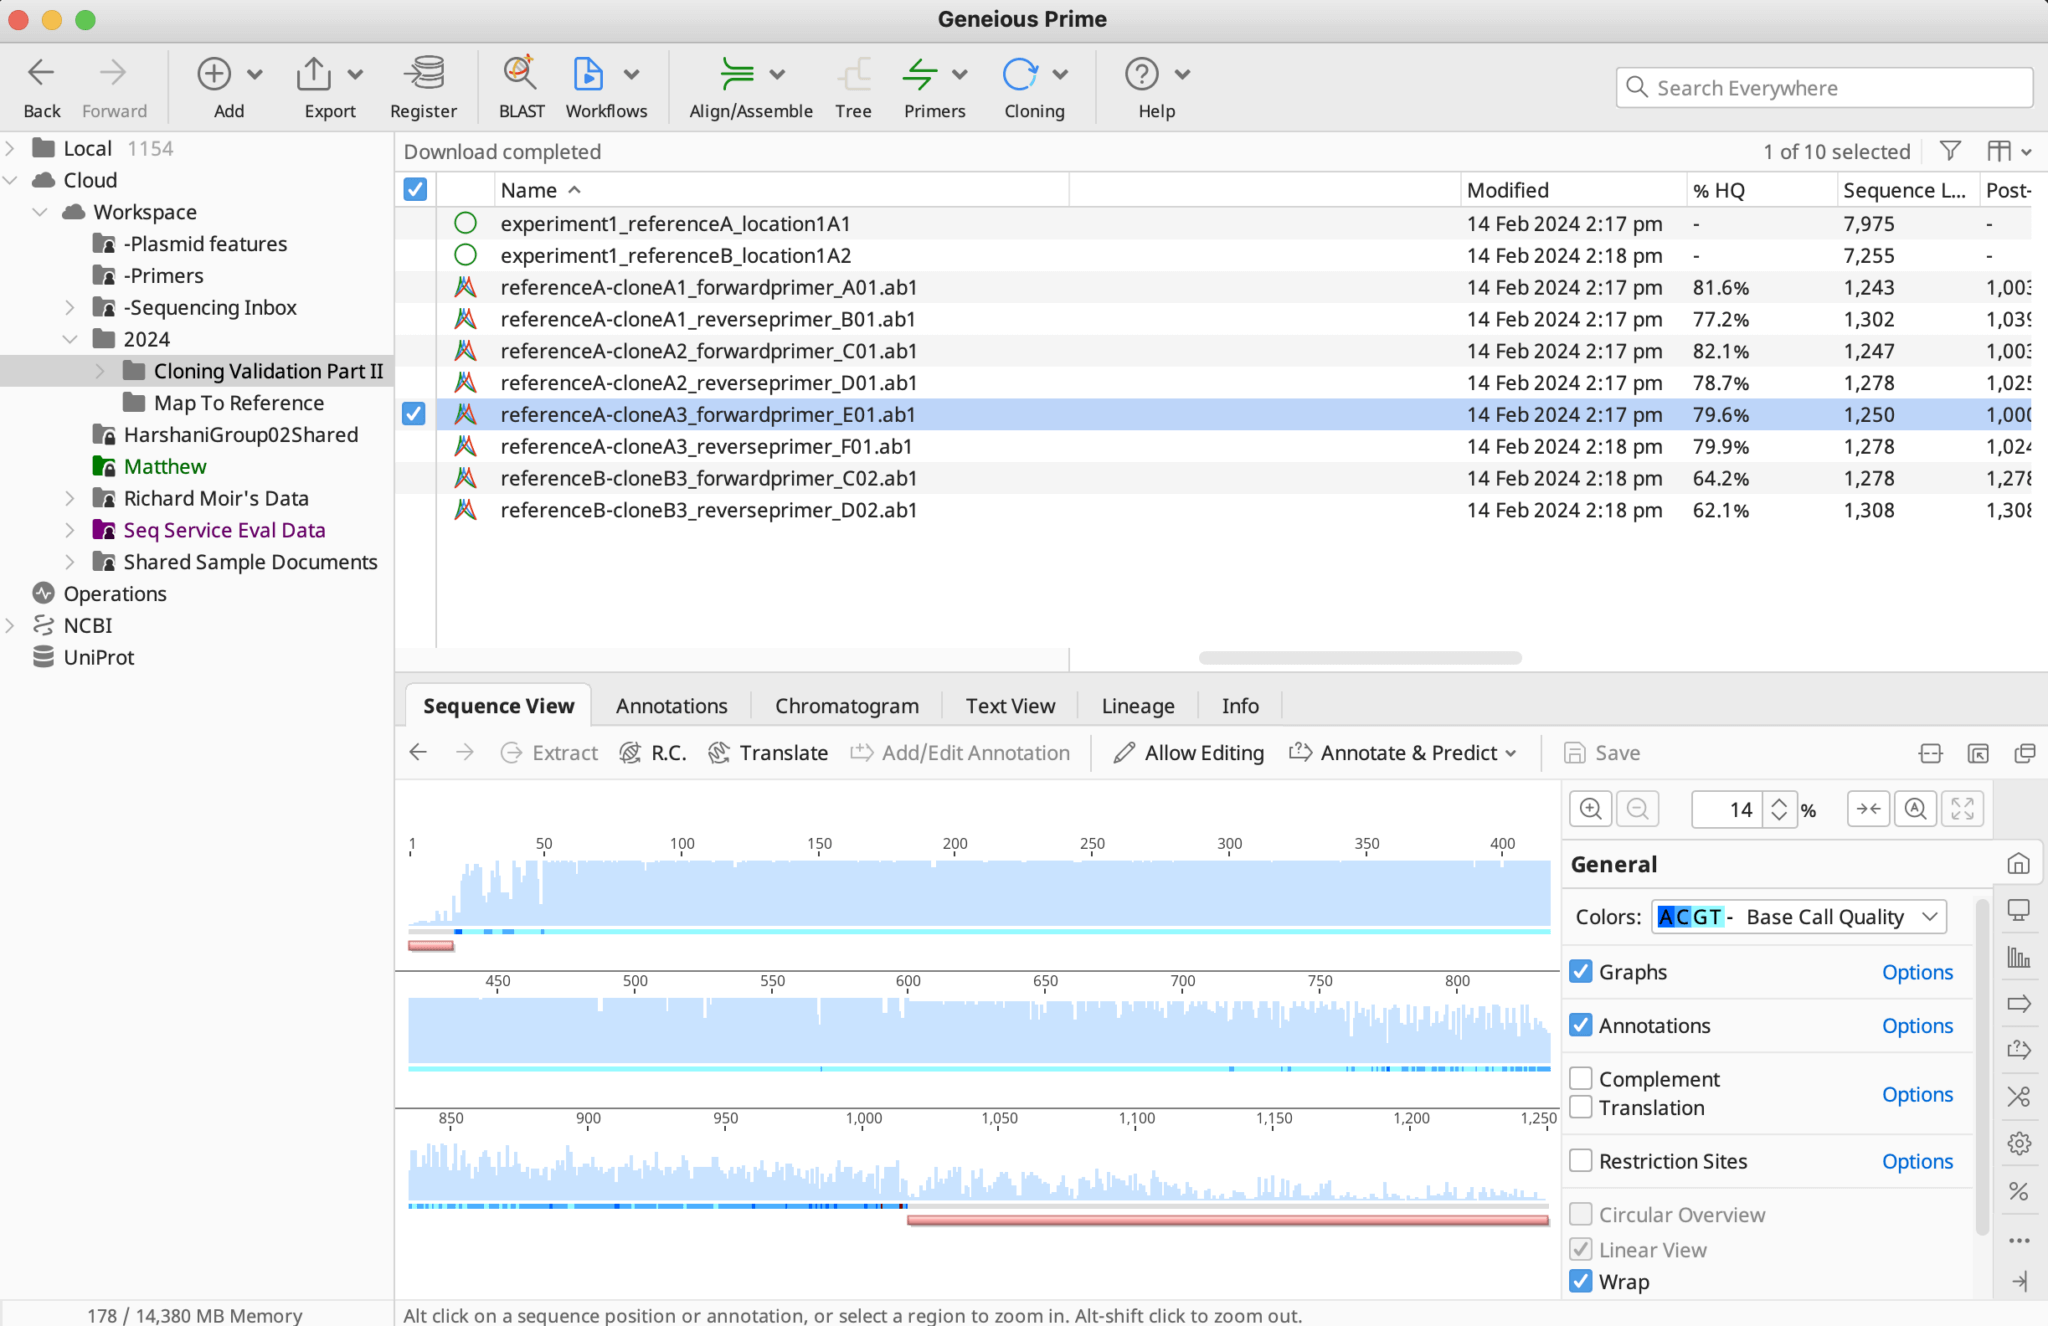Open the Lineage tab
The image size is (2048, 1326).
(1137, 705)
